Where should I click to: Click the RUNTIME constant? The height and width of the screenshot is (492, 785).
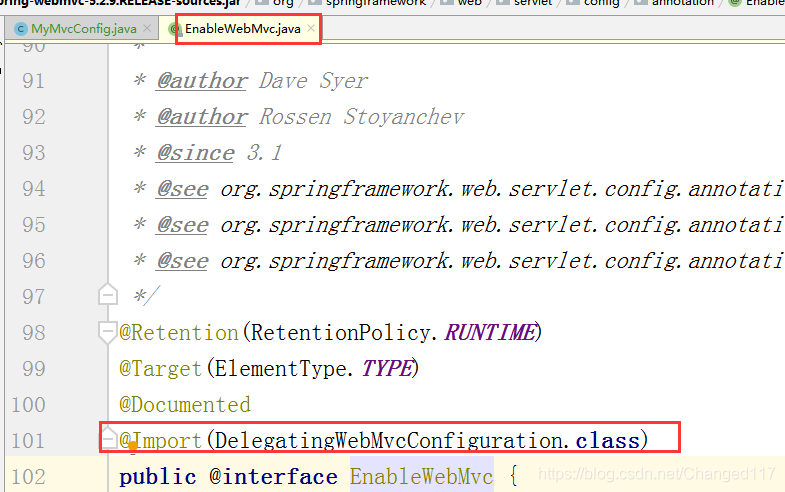click(490, 333)
